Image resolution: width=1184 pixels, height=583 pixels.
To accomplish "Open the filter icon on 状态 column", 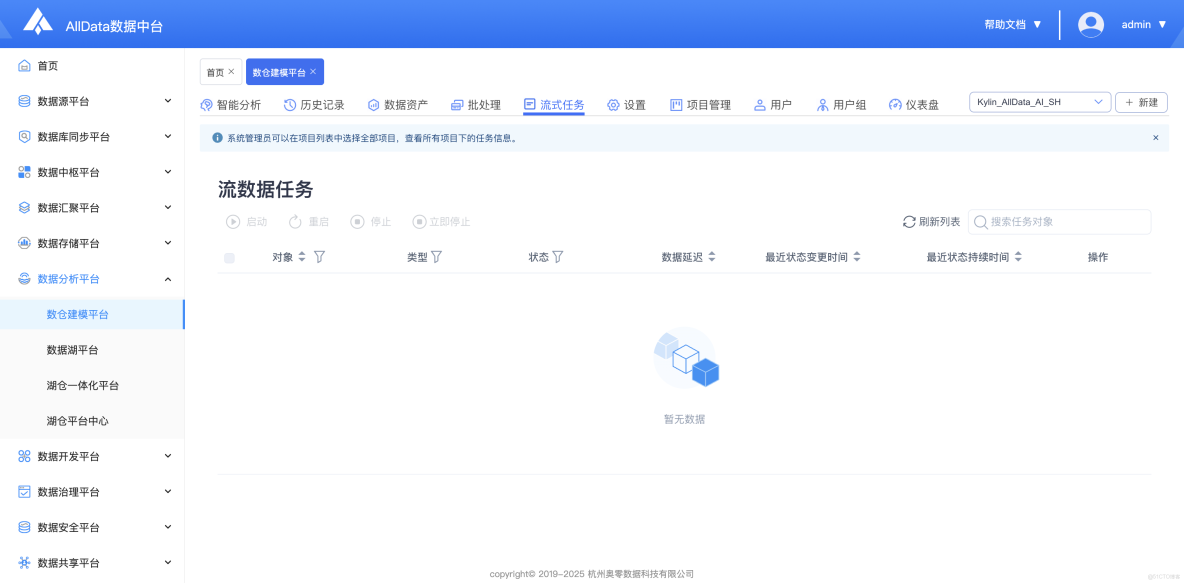I will coord(558,256).
